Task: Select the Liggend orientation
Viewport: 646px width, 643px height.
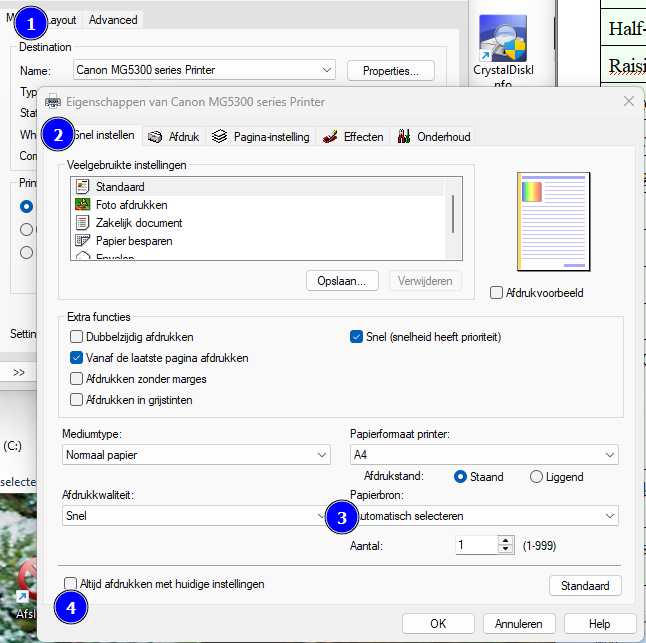Action: point(536,477)
